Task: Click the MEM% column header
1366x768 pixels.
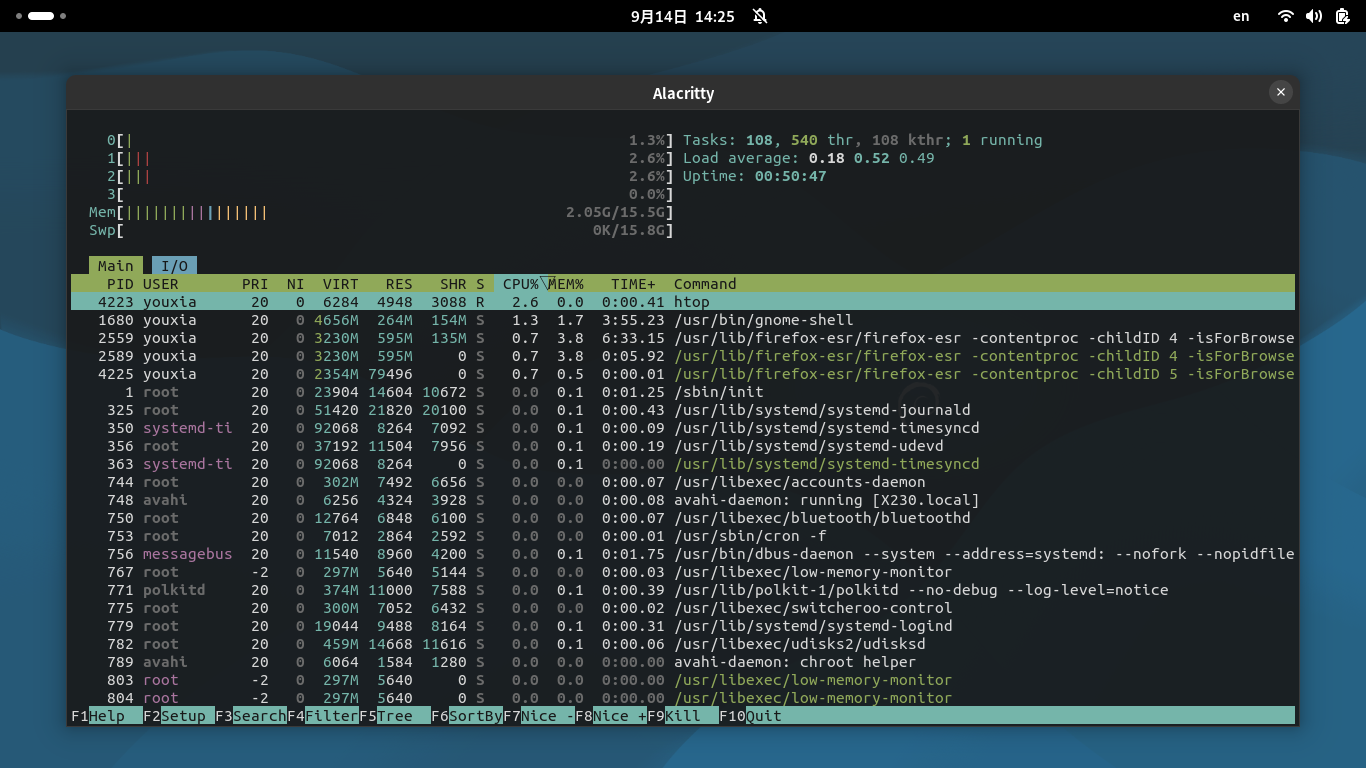Action: point(566,284)
